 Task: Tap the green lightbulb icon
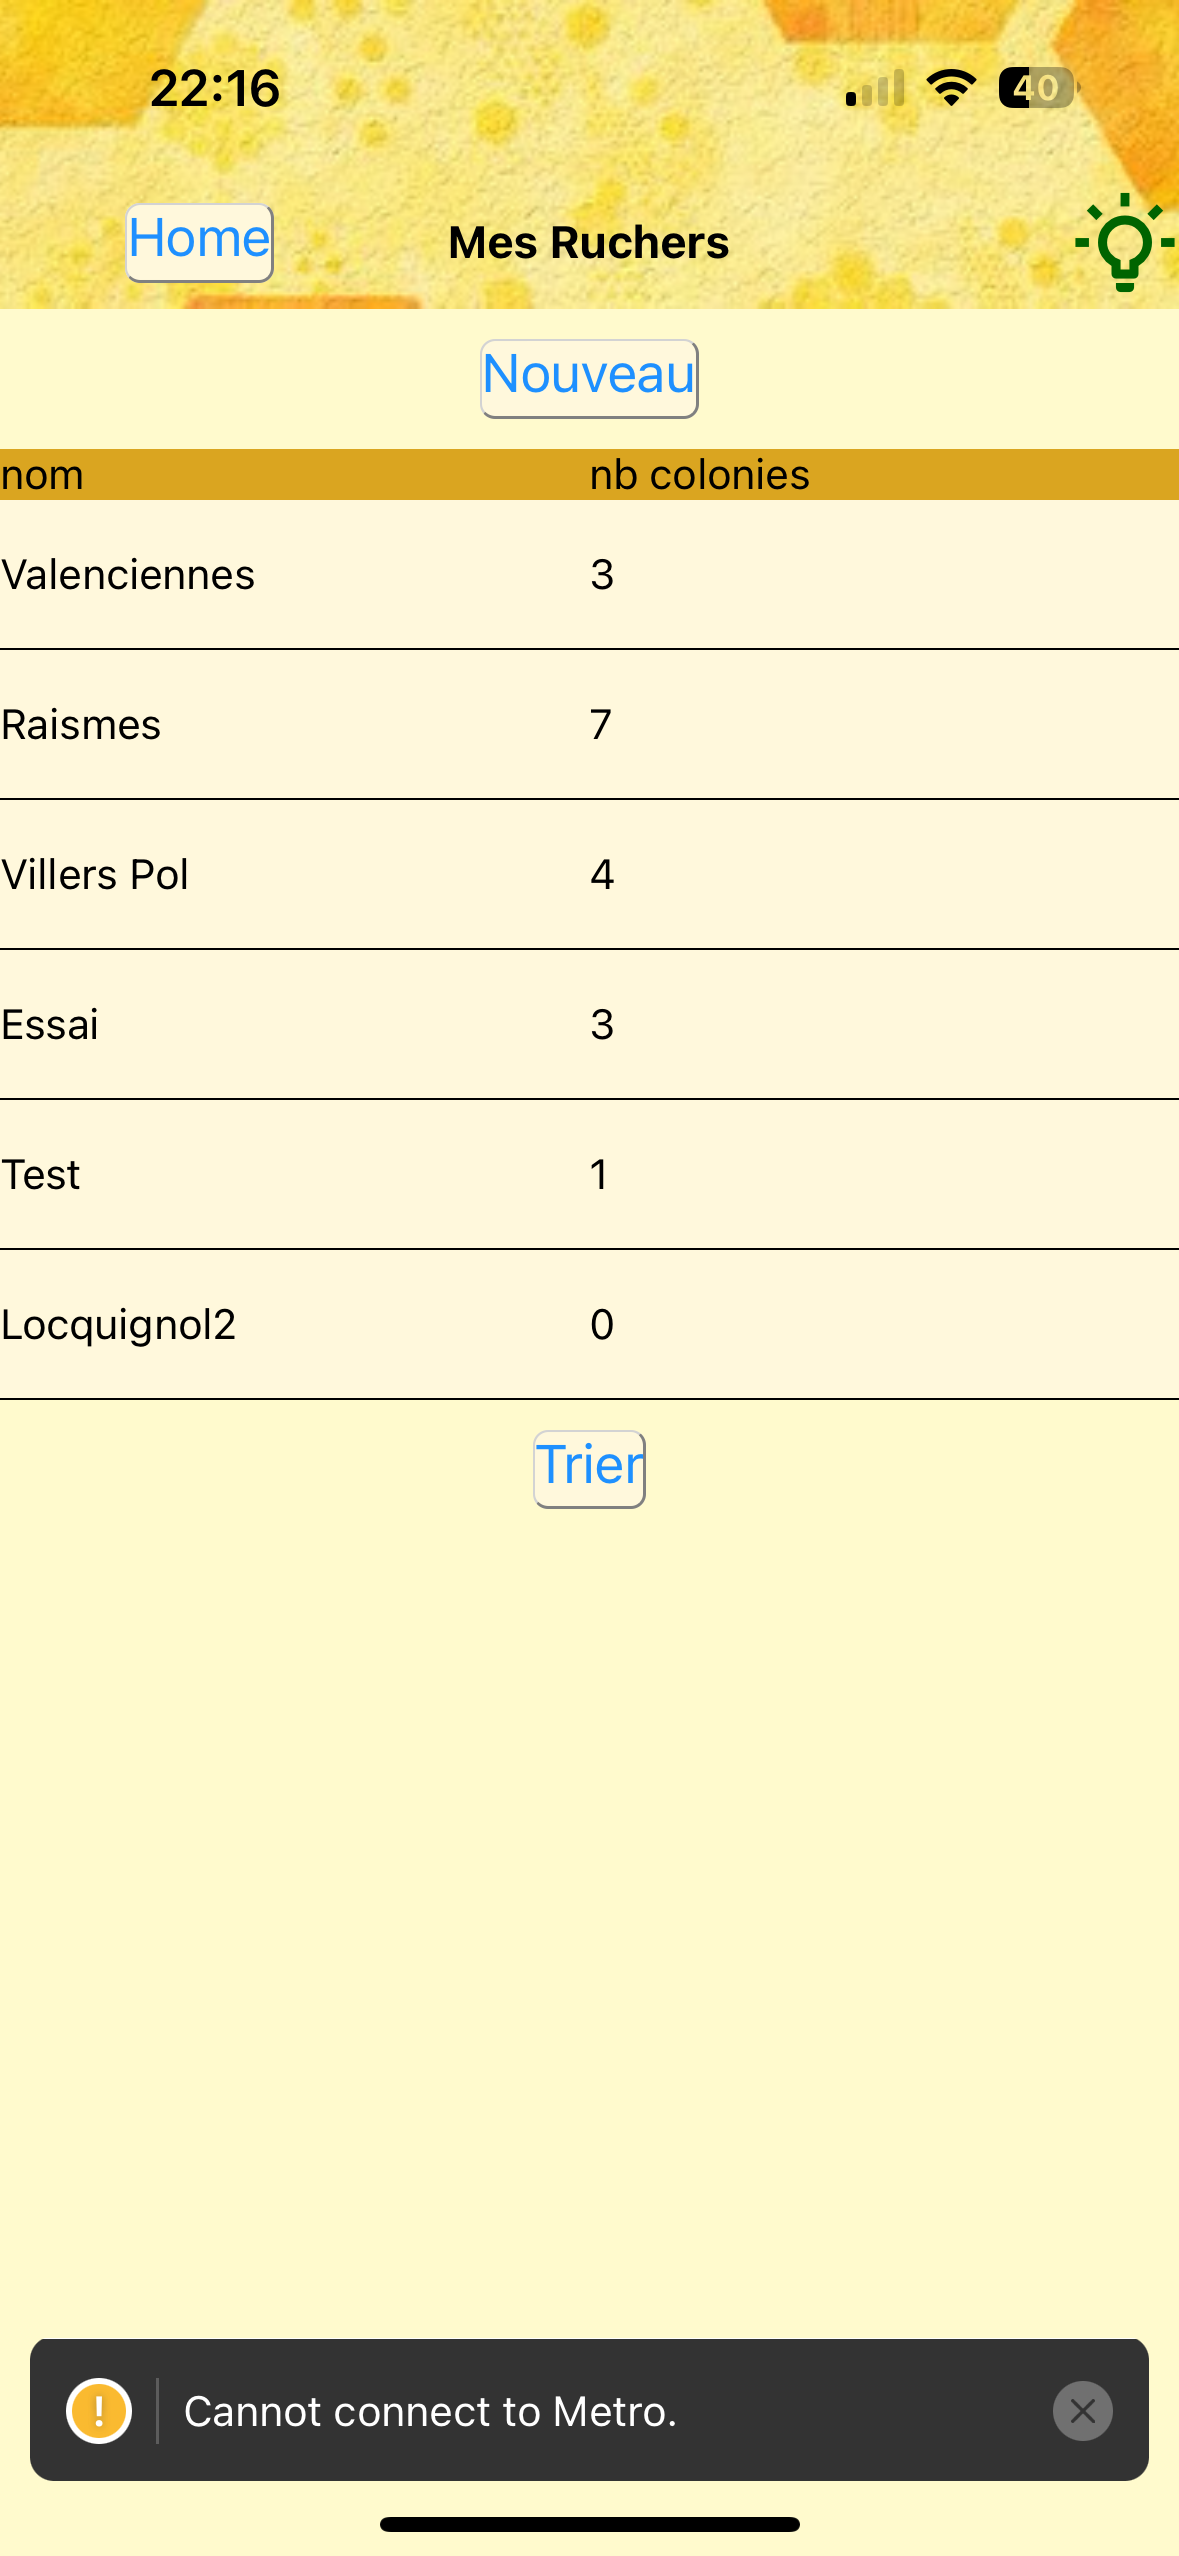point(1124,242)
